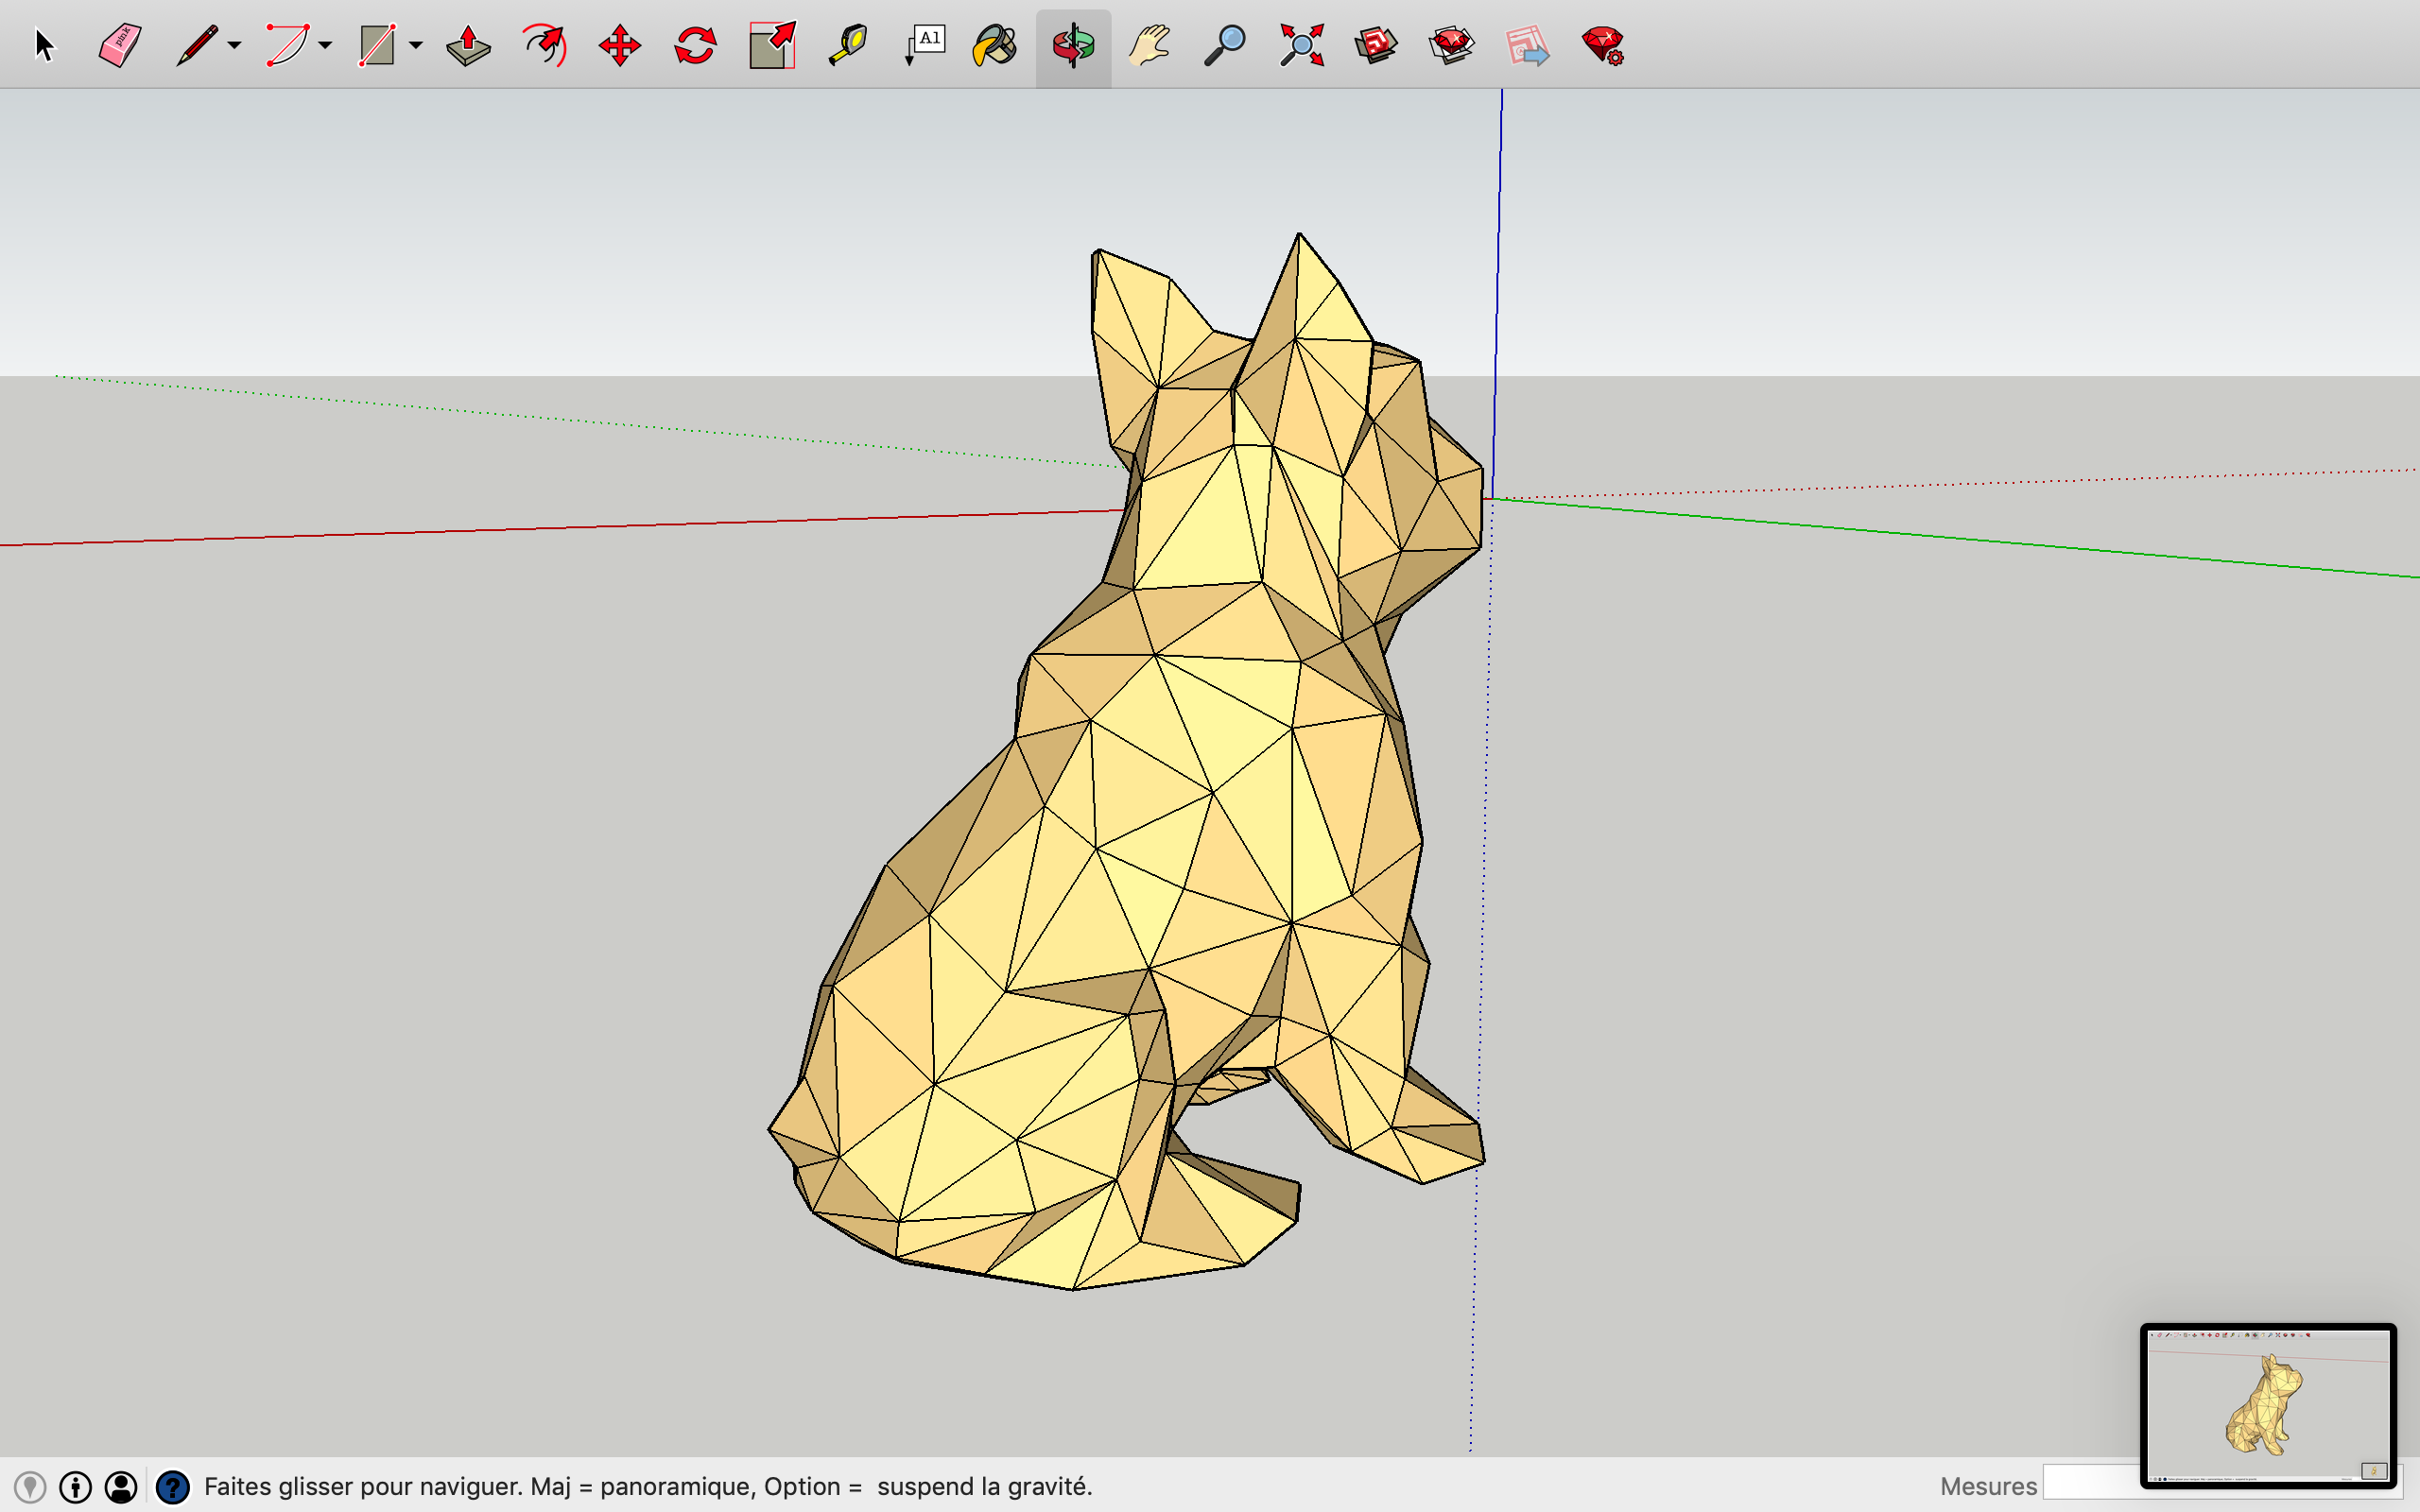This screenshot has height=1512, width=2420.
Task: Click into the Mesures input field
Action: pos(2090,1483)
